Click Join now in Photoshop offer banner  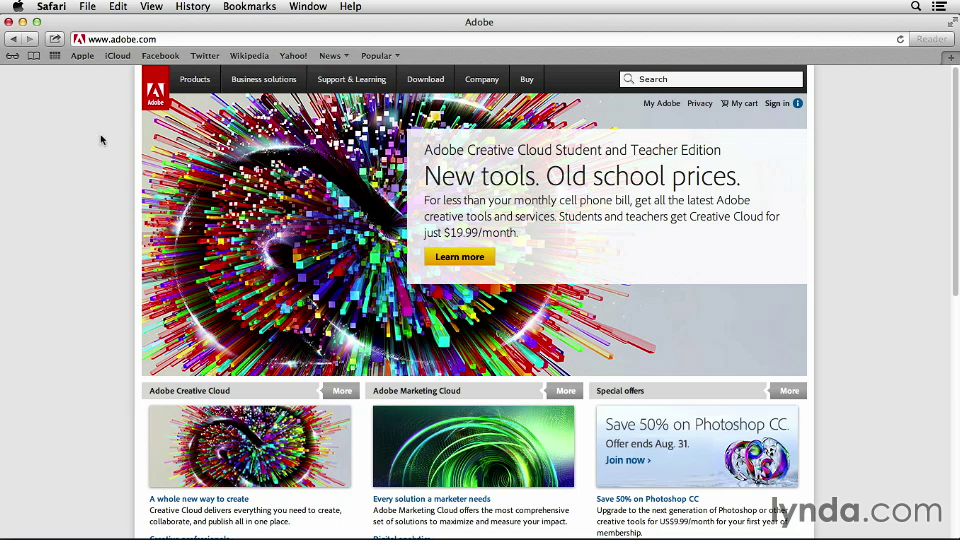coord(628,460)
